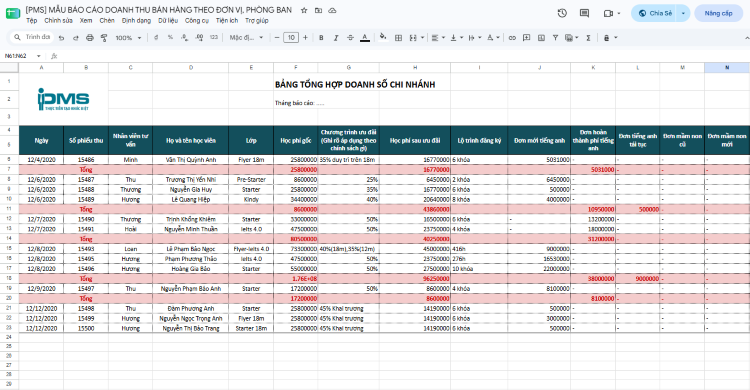Open the Chỉnh sửa menu
This screenshot has width=750, height=390.
tap(58, 21)
